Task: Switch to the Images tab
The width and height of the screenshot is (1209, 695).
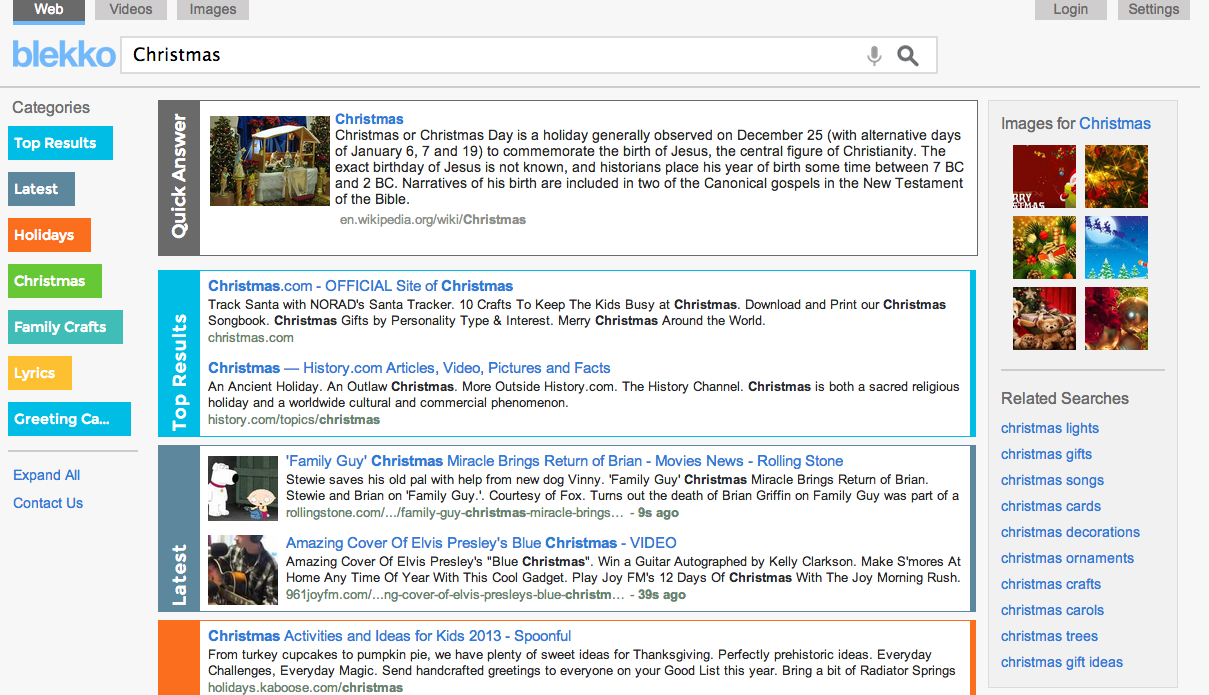Action: pyautogui.click(x=213, y=10)
